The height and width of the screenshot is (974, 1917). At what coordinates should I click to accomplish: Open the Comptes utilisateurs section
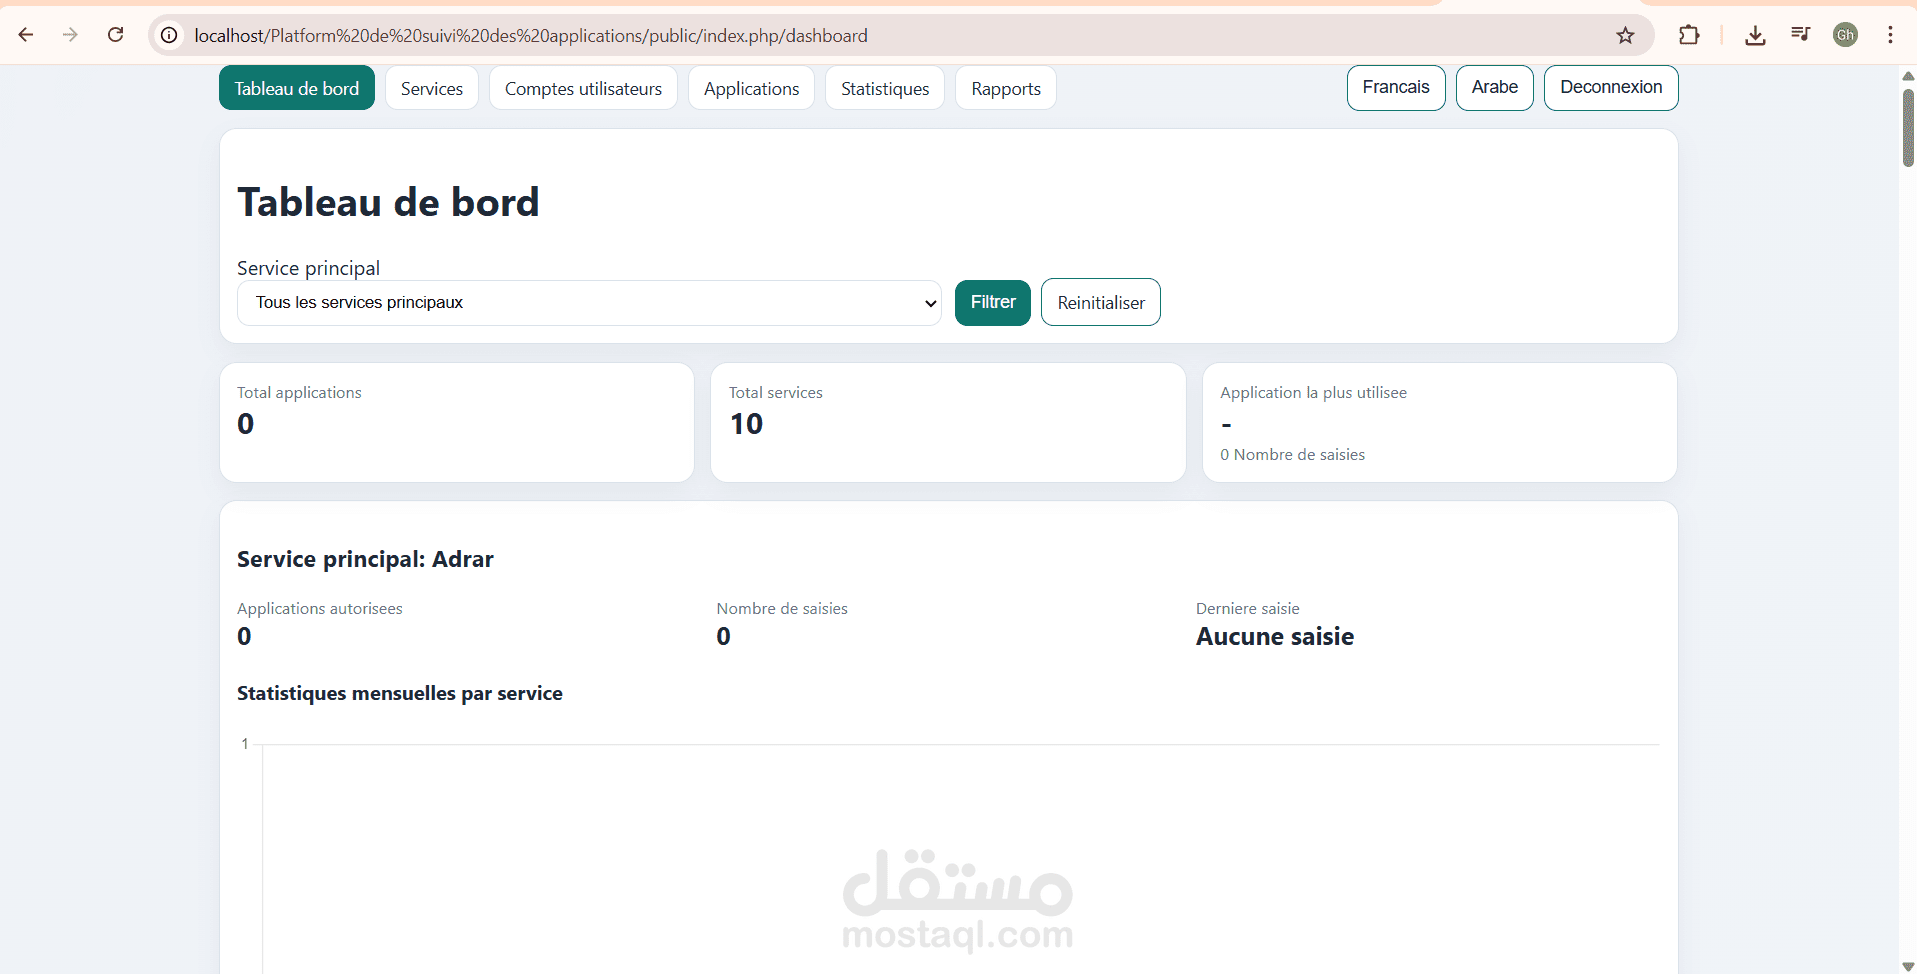pyautogui.click(x=583, y=87)
